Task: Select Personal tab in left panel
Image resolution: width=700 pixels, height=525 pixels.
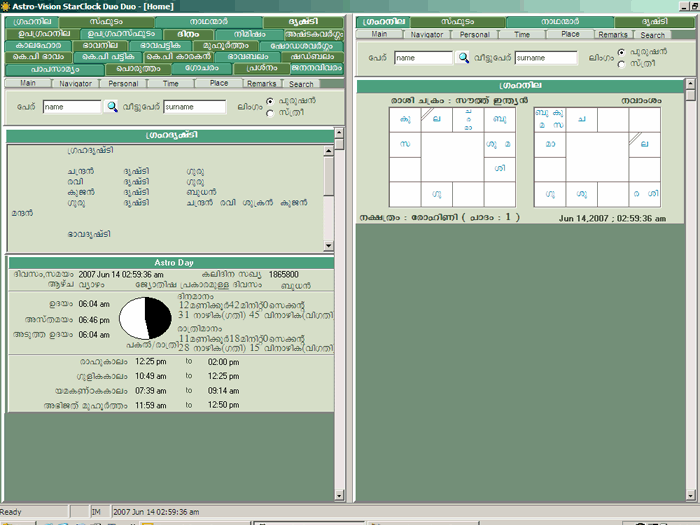Action: [123, 83]
